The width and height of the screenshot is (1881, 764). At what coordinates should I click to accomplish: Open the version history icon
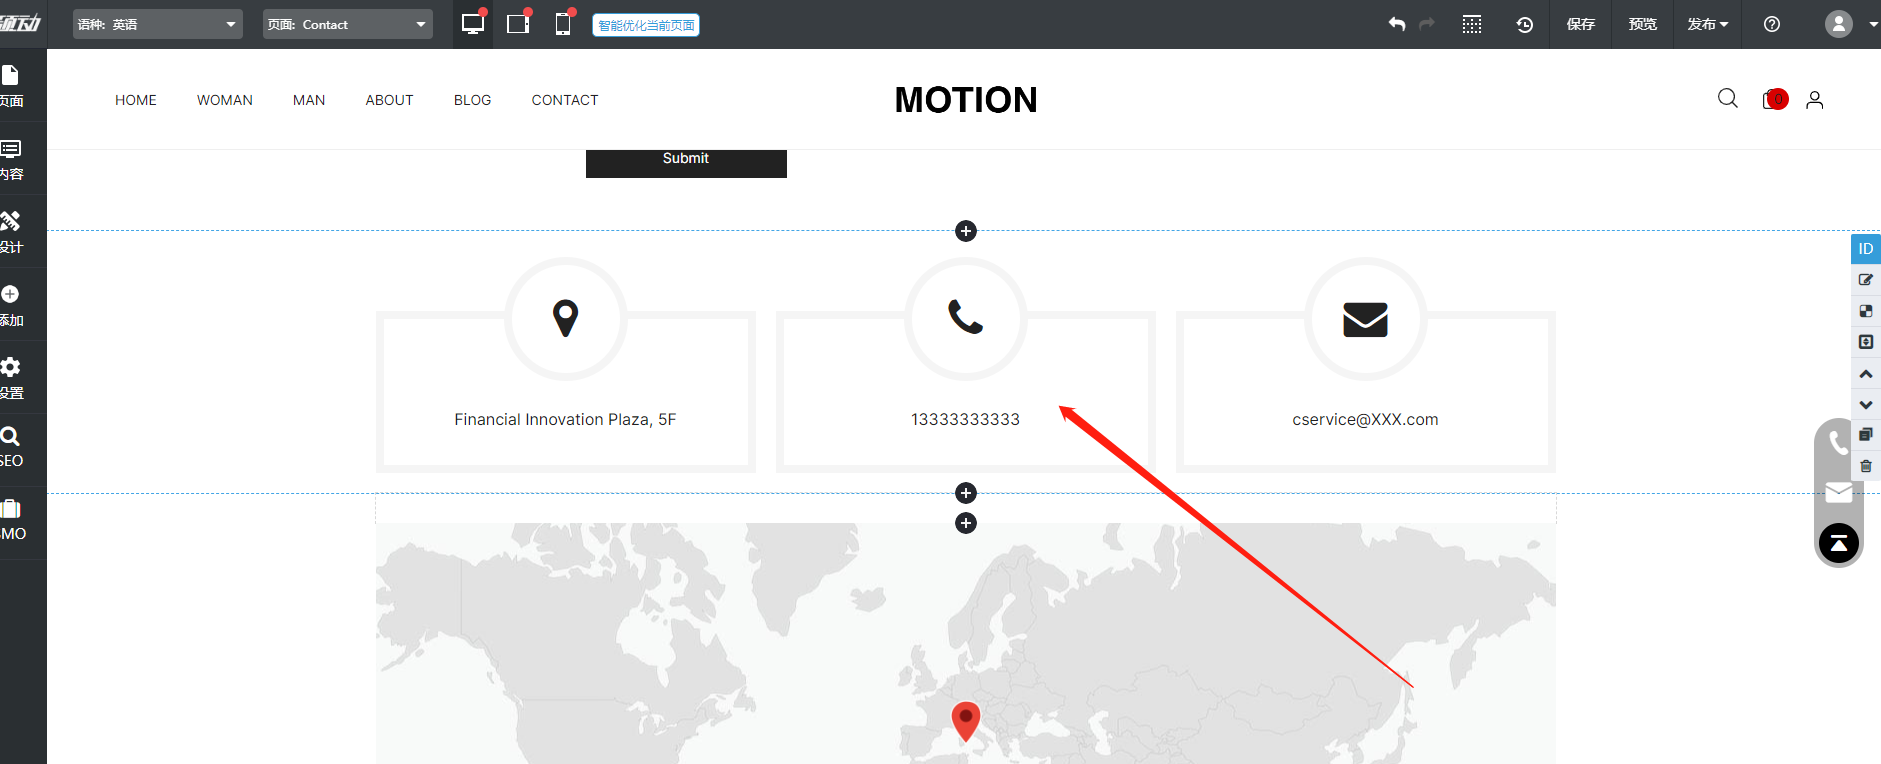click(1524, 24)
